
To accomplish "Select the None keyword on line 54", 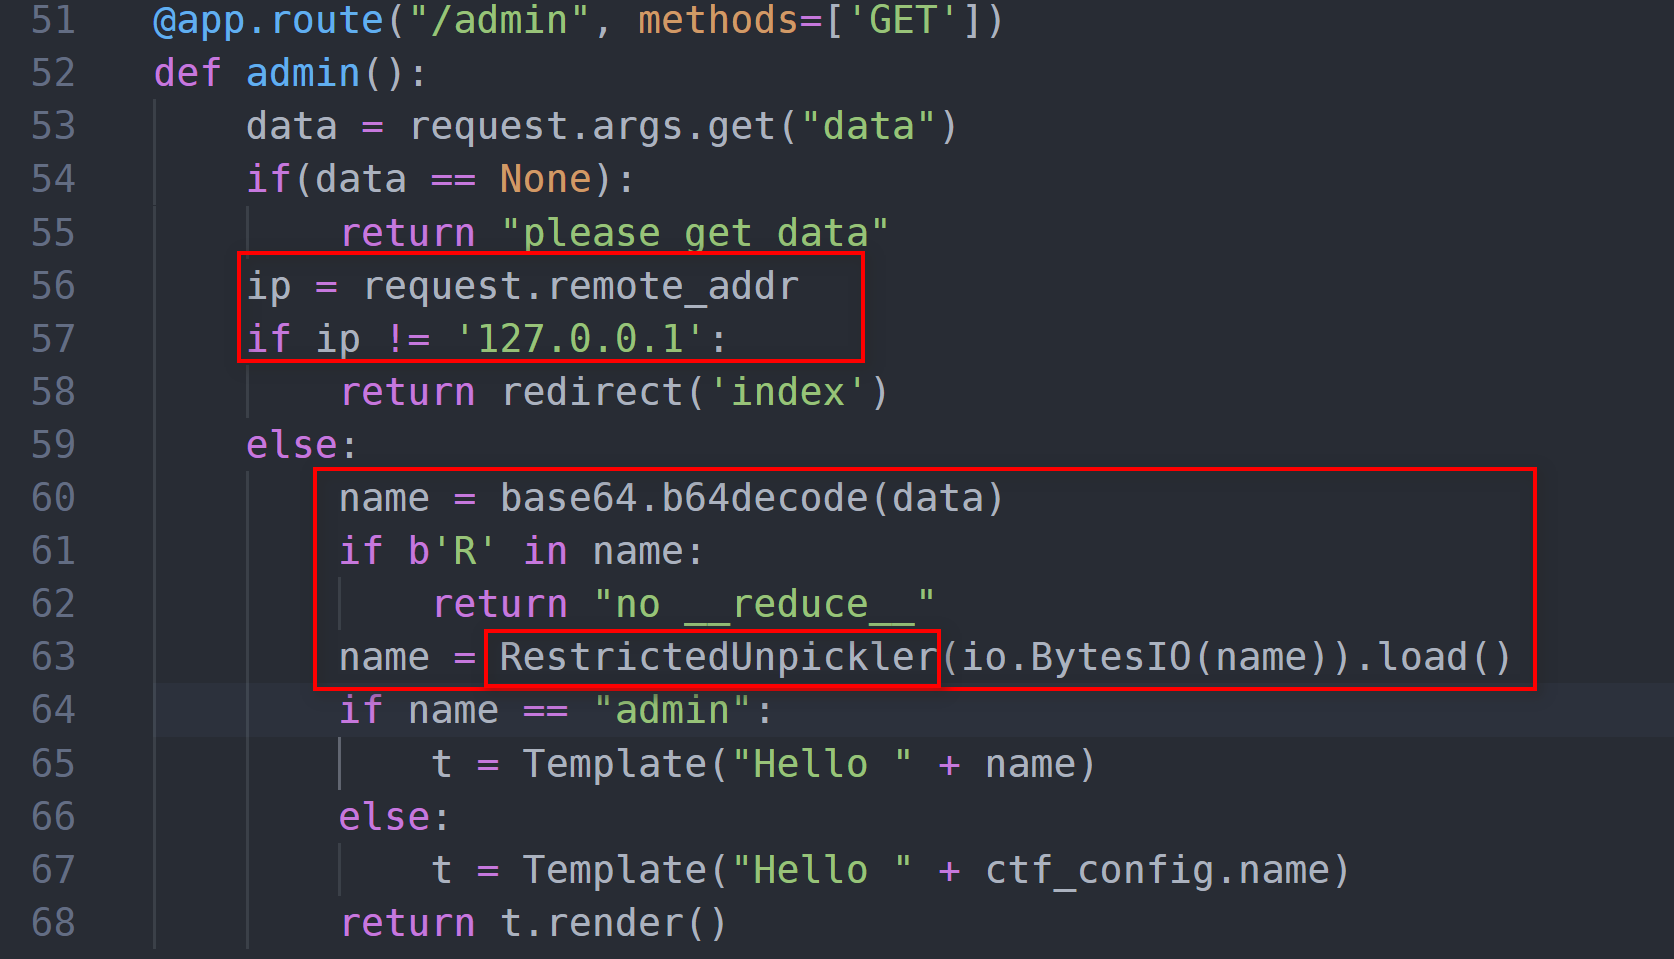I will pos(545,179).
